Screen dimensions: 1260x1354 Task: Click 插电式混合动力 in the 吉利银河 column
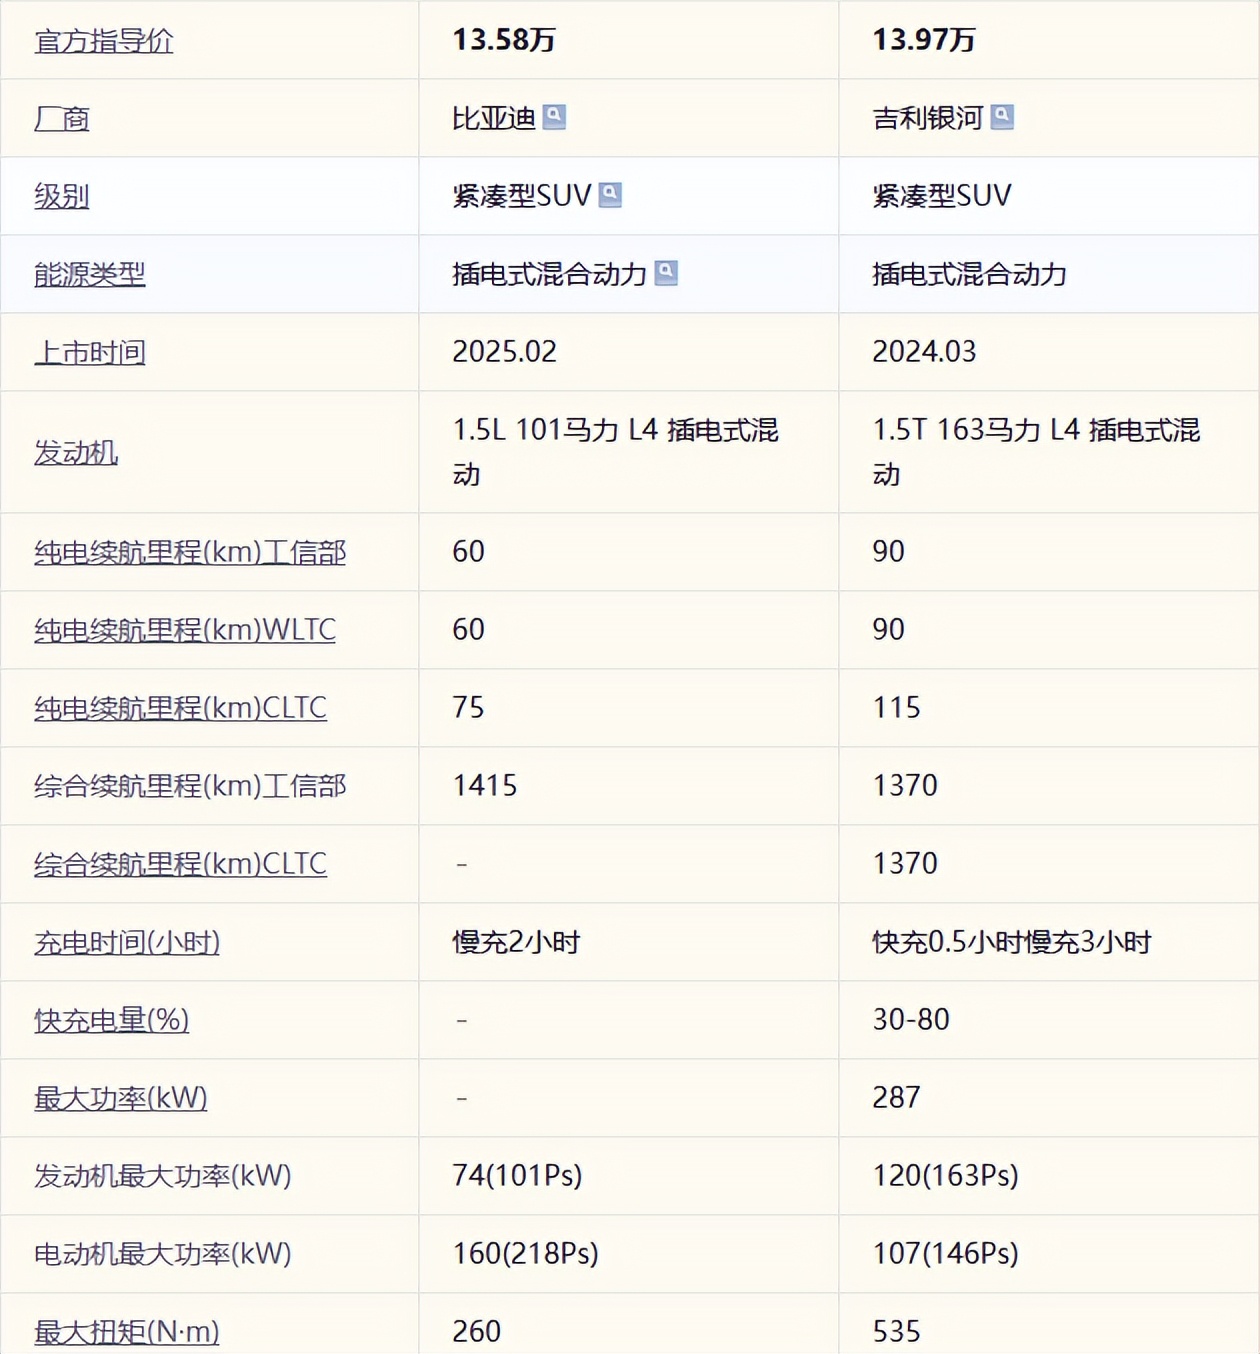(969, 274)
